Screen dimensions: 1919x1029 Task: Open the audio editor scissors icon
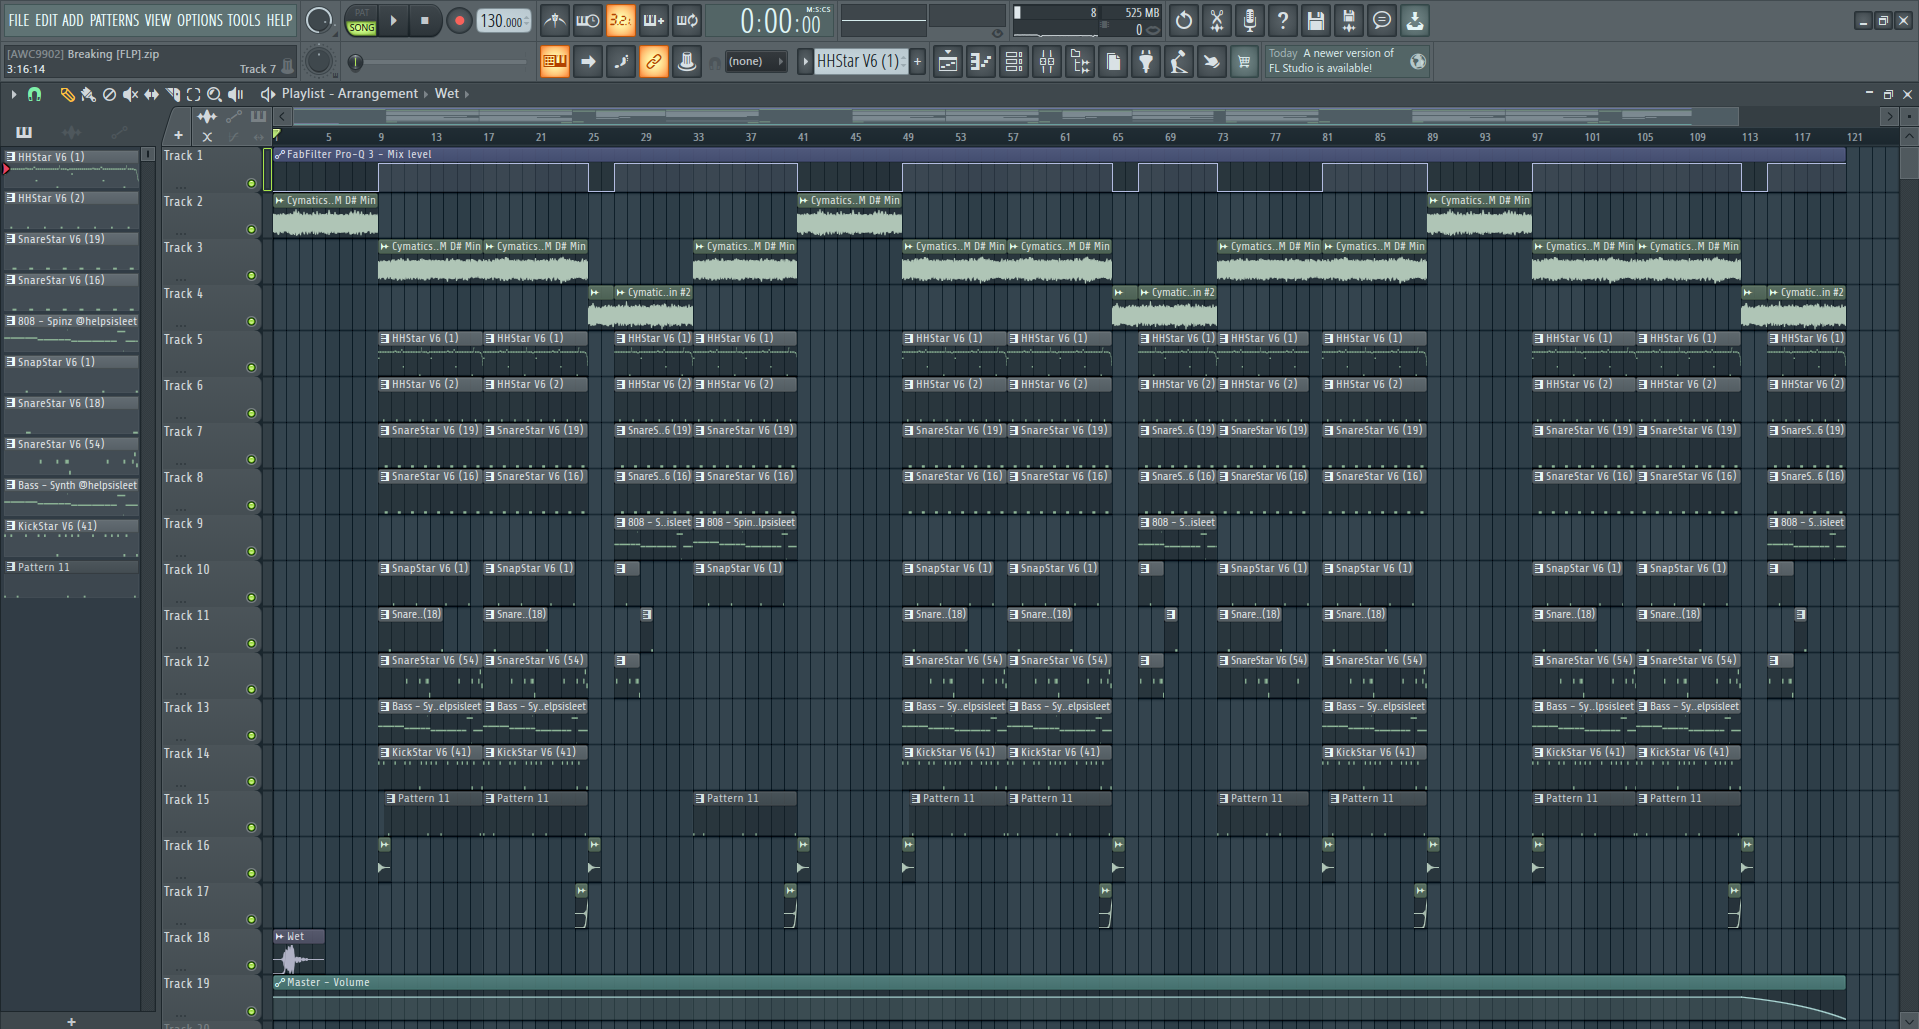[1217, 20]
